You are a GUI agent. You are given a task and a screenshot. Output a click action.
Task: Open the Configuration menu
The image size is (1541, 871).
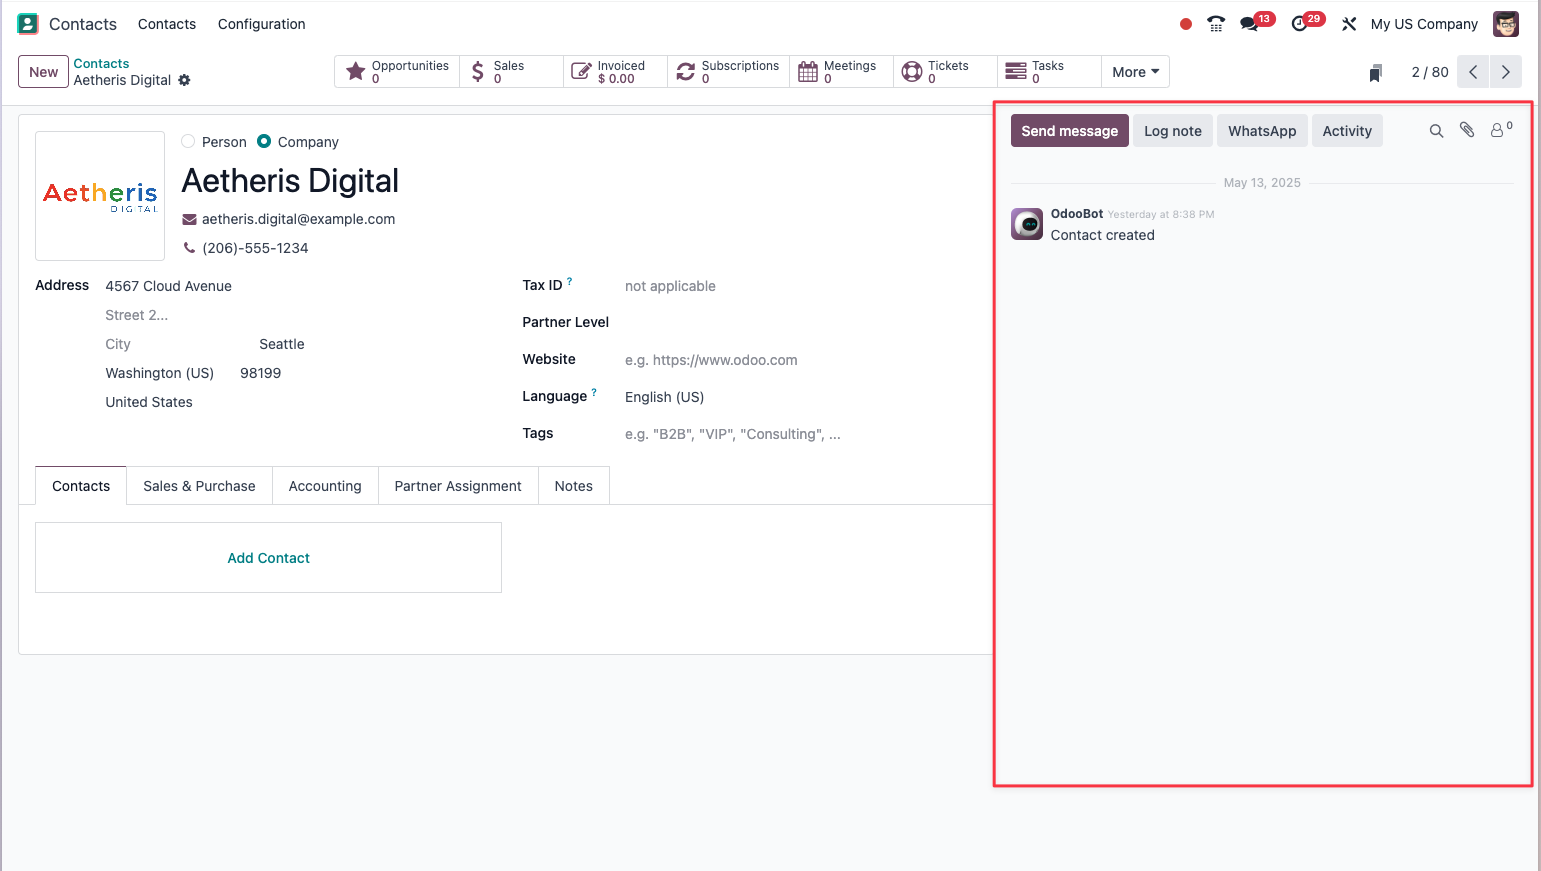[x=262, y=24]
